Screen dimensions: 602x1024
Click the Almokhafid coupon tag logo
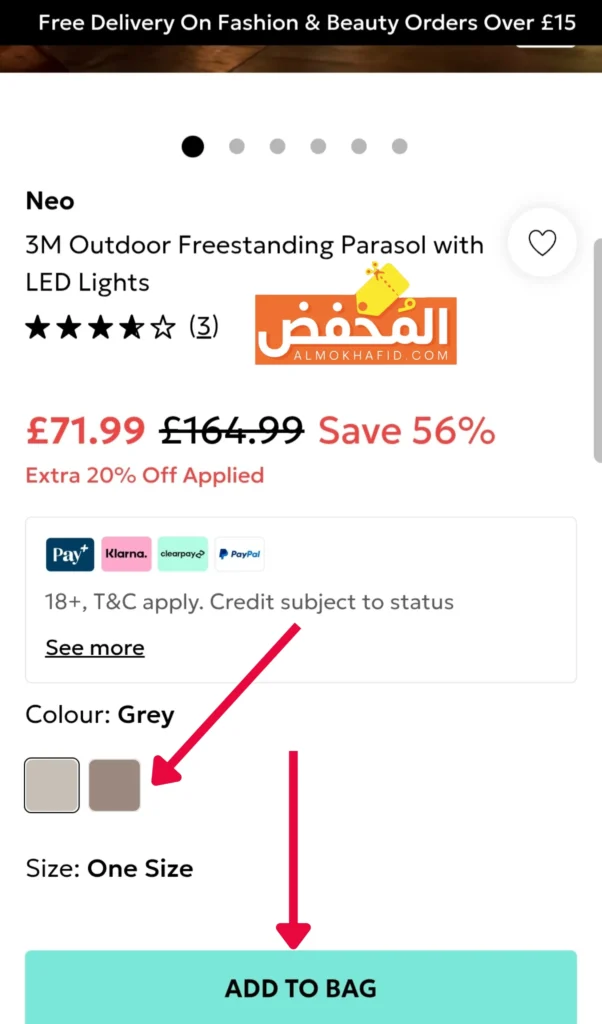pyautogui.click(x=356, y=320)
